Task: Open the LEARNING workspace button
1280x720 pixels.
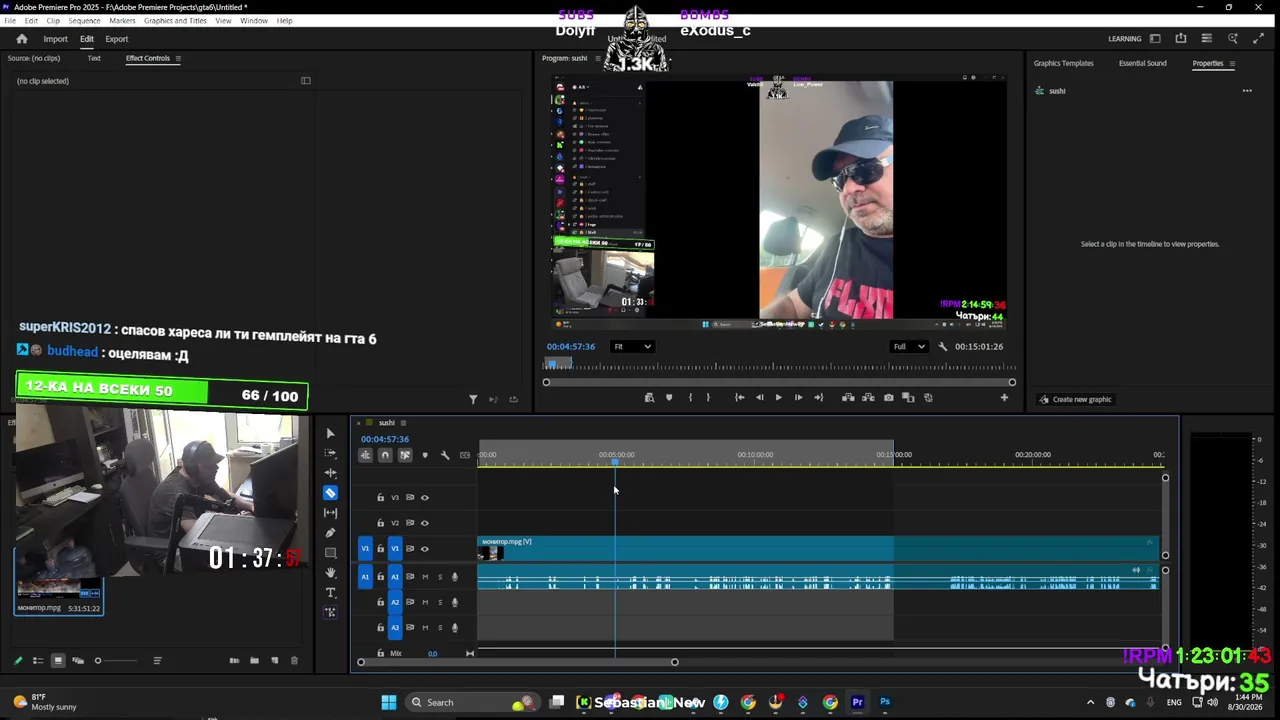Action: coord(1124,39)
